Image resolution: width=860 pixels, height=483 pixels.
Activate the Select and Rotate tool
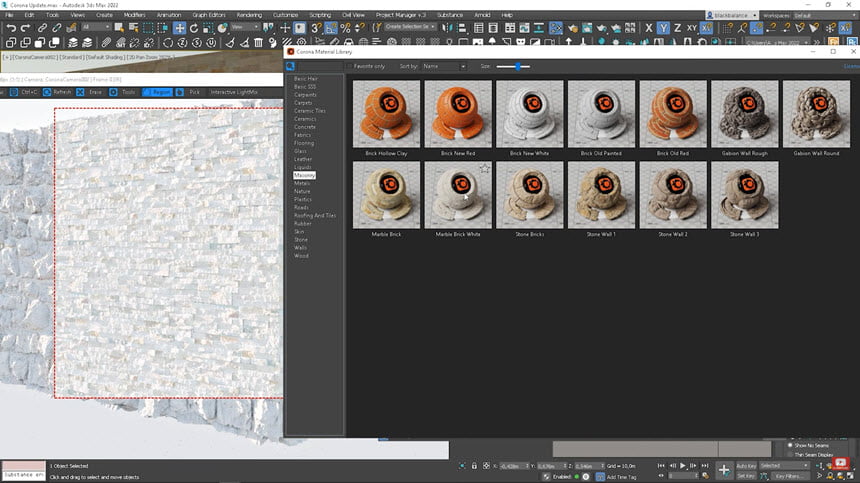tap(194, 28)
